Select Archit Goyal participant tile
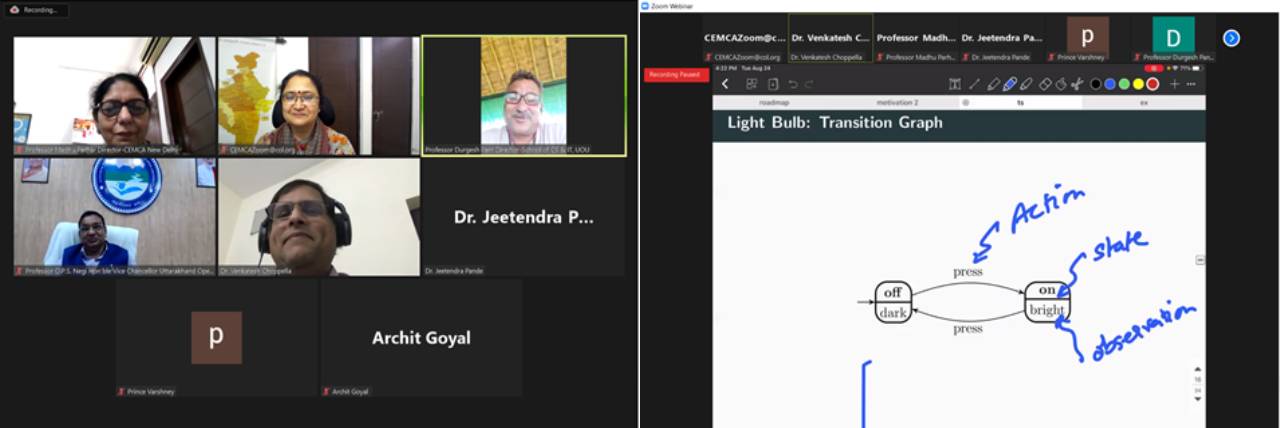1280x428 pixels. pyautogui.click(x=420, y=338)
